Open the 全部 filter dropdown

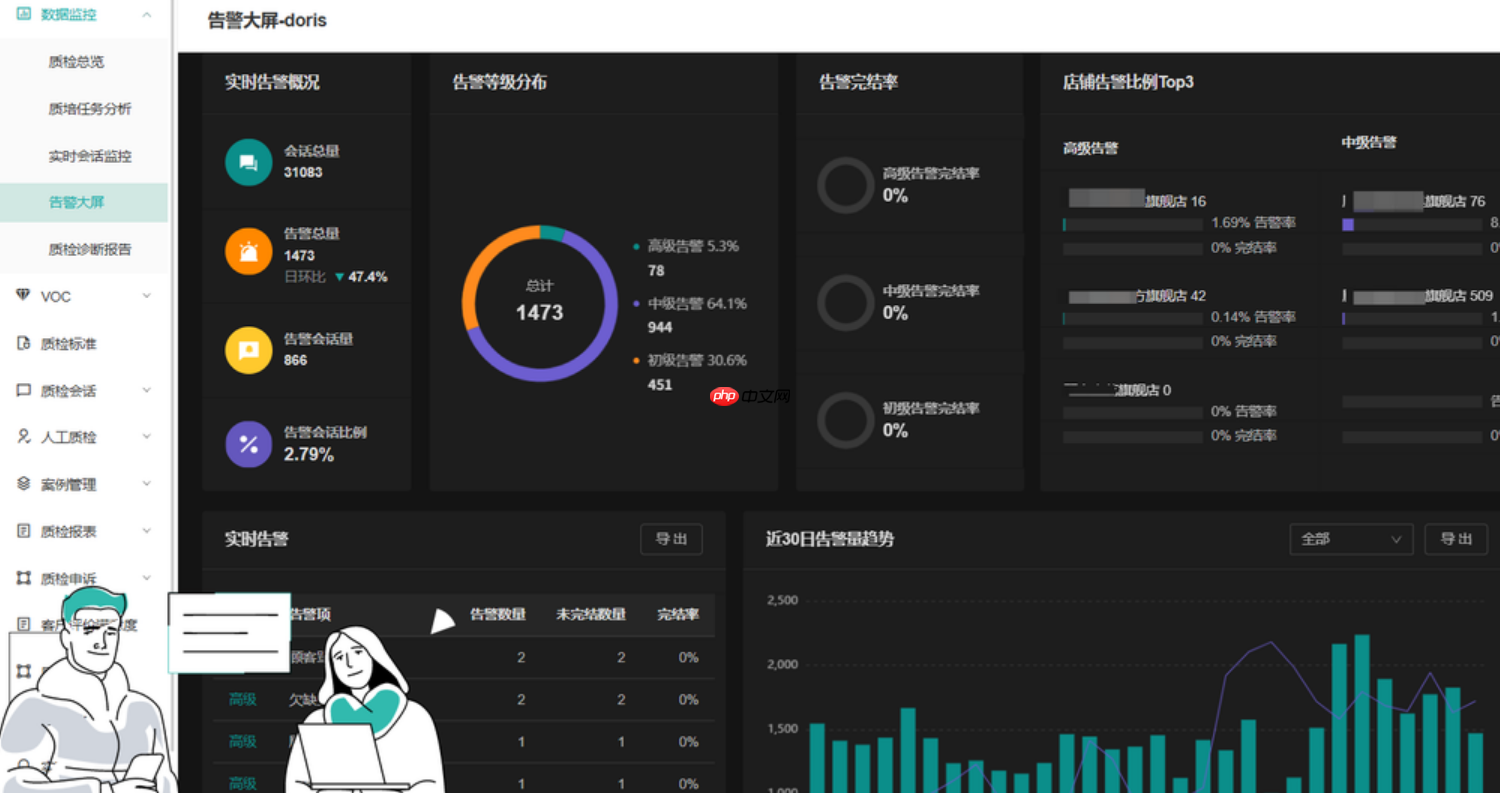pyautogui.click(x=1350, y=539)
